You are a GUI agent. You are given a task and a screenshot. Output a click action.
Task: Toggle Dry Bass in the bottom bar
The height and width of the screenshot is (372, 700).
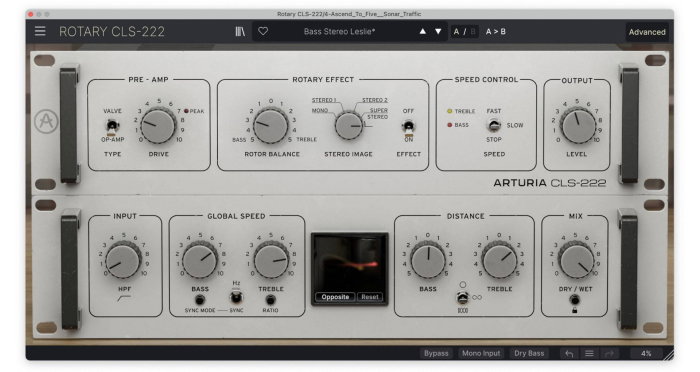pyautogui.click(x=529, y=353)
